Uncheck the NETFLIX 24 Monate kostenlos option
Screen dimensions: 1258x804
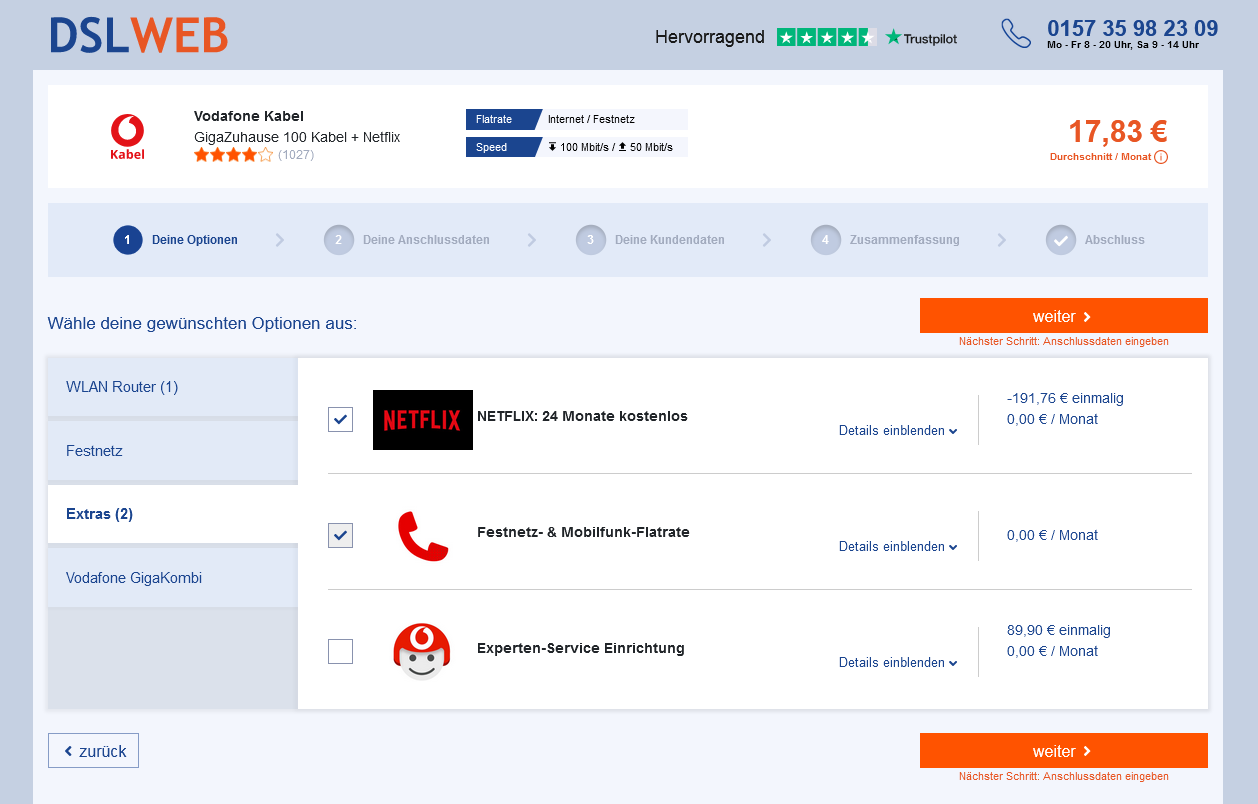click(340, 419)
